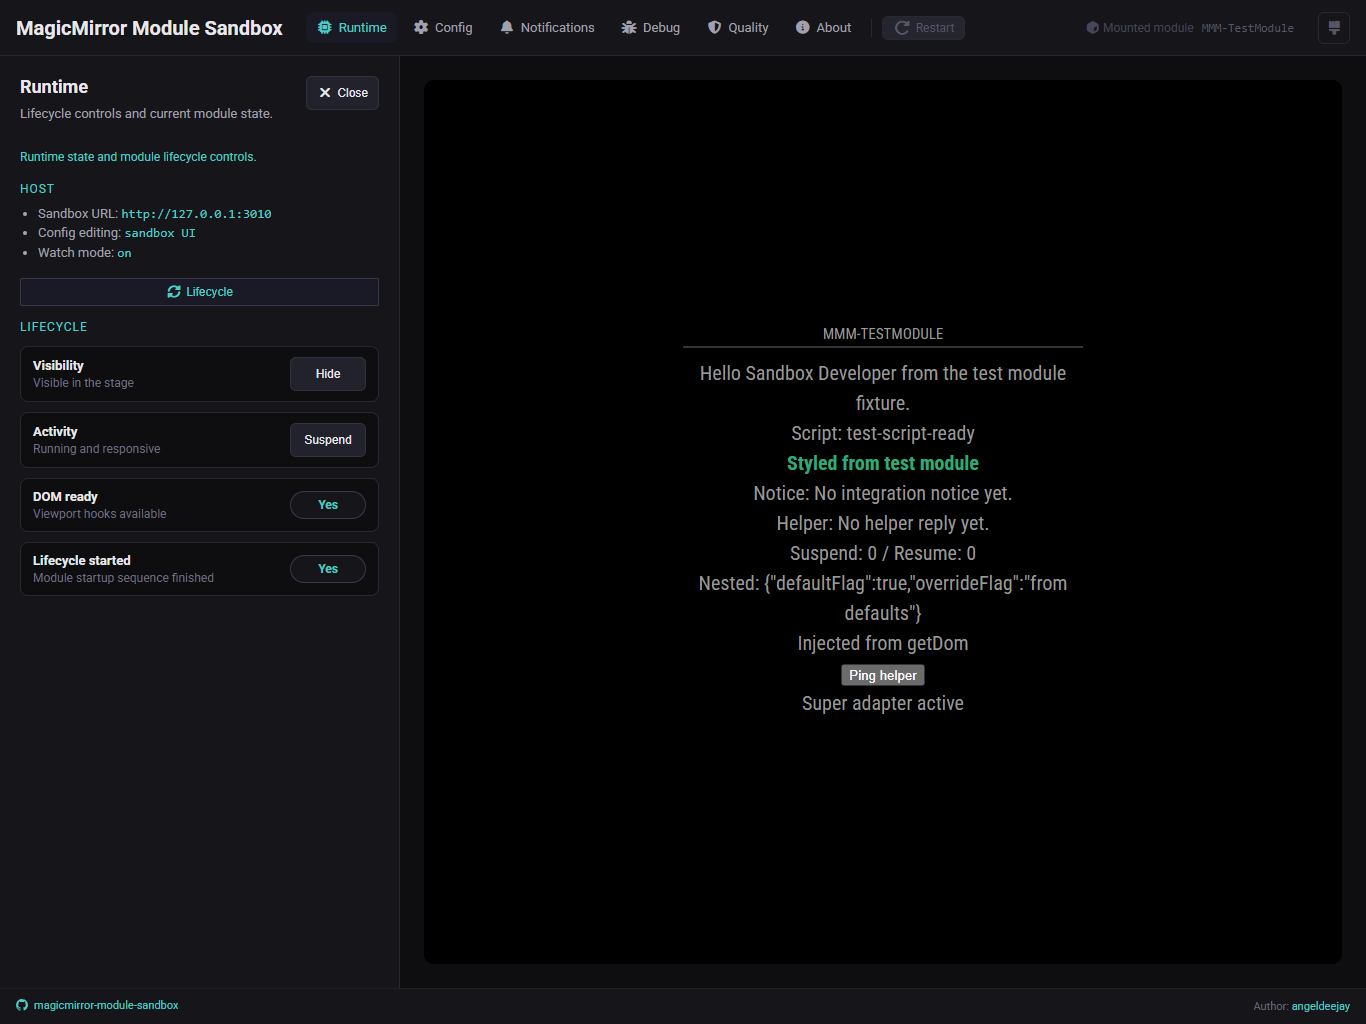Click the "HOST" section heading
This screenshot has width=1366, height=1024.
(37, 189)
